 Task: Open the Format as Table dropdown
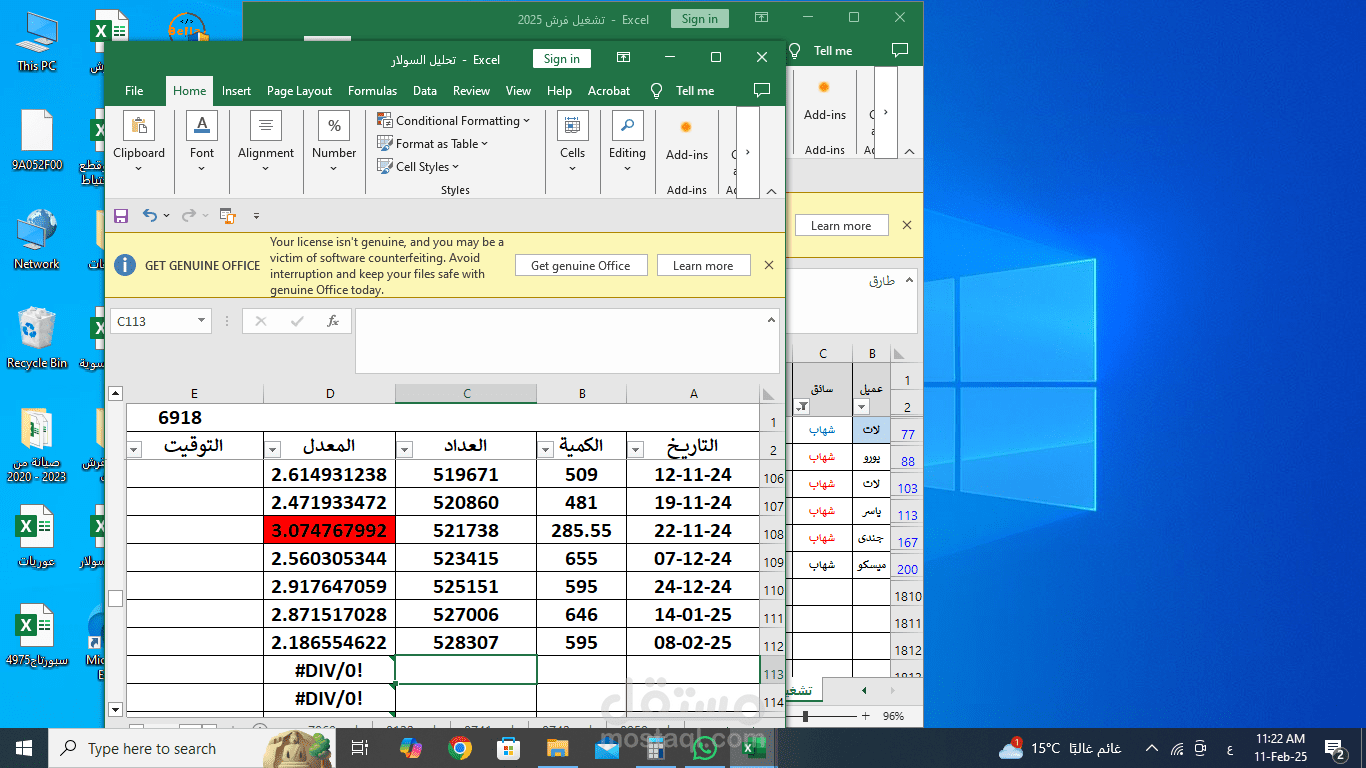(433, 143)
